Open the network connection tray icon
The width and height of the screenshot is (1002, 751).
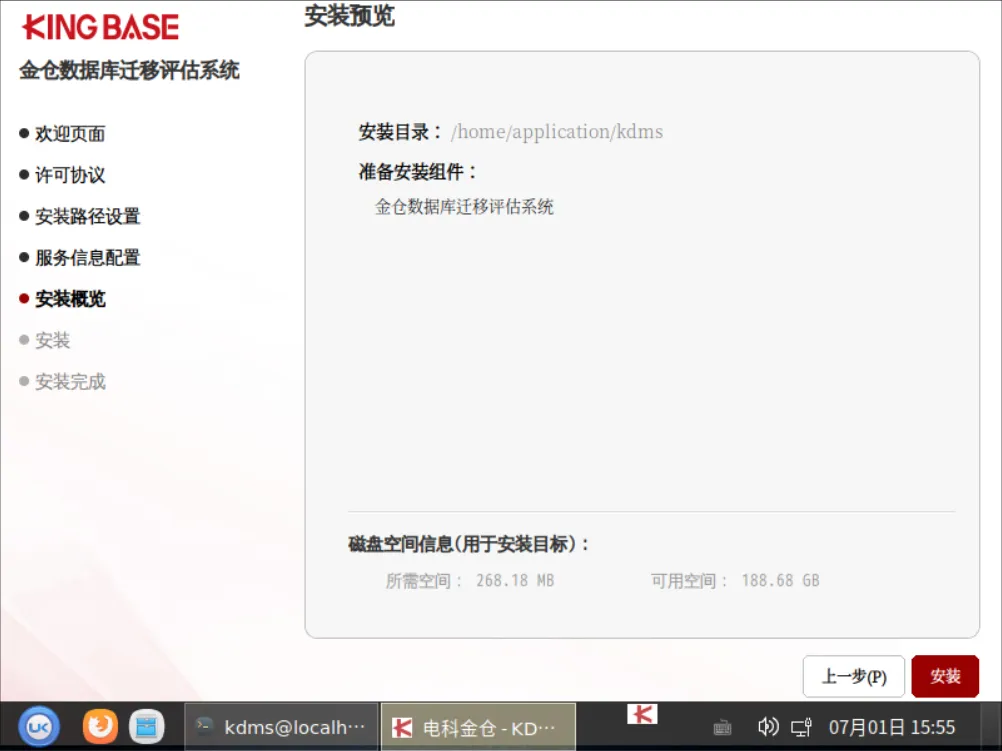point(801,727)
